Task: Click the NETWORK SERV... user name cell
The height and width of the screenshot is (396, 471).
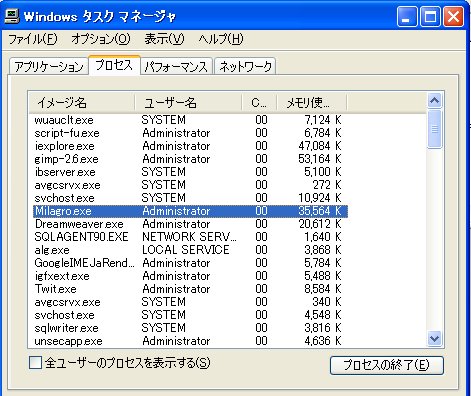Action: pyautogui.click(x=189, y=237)
